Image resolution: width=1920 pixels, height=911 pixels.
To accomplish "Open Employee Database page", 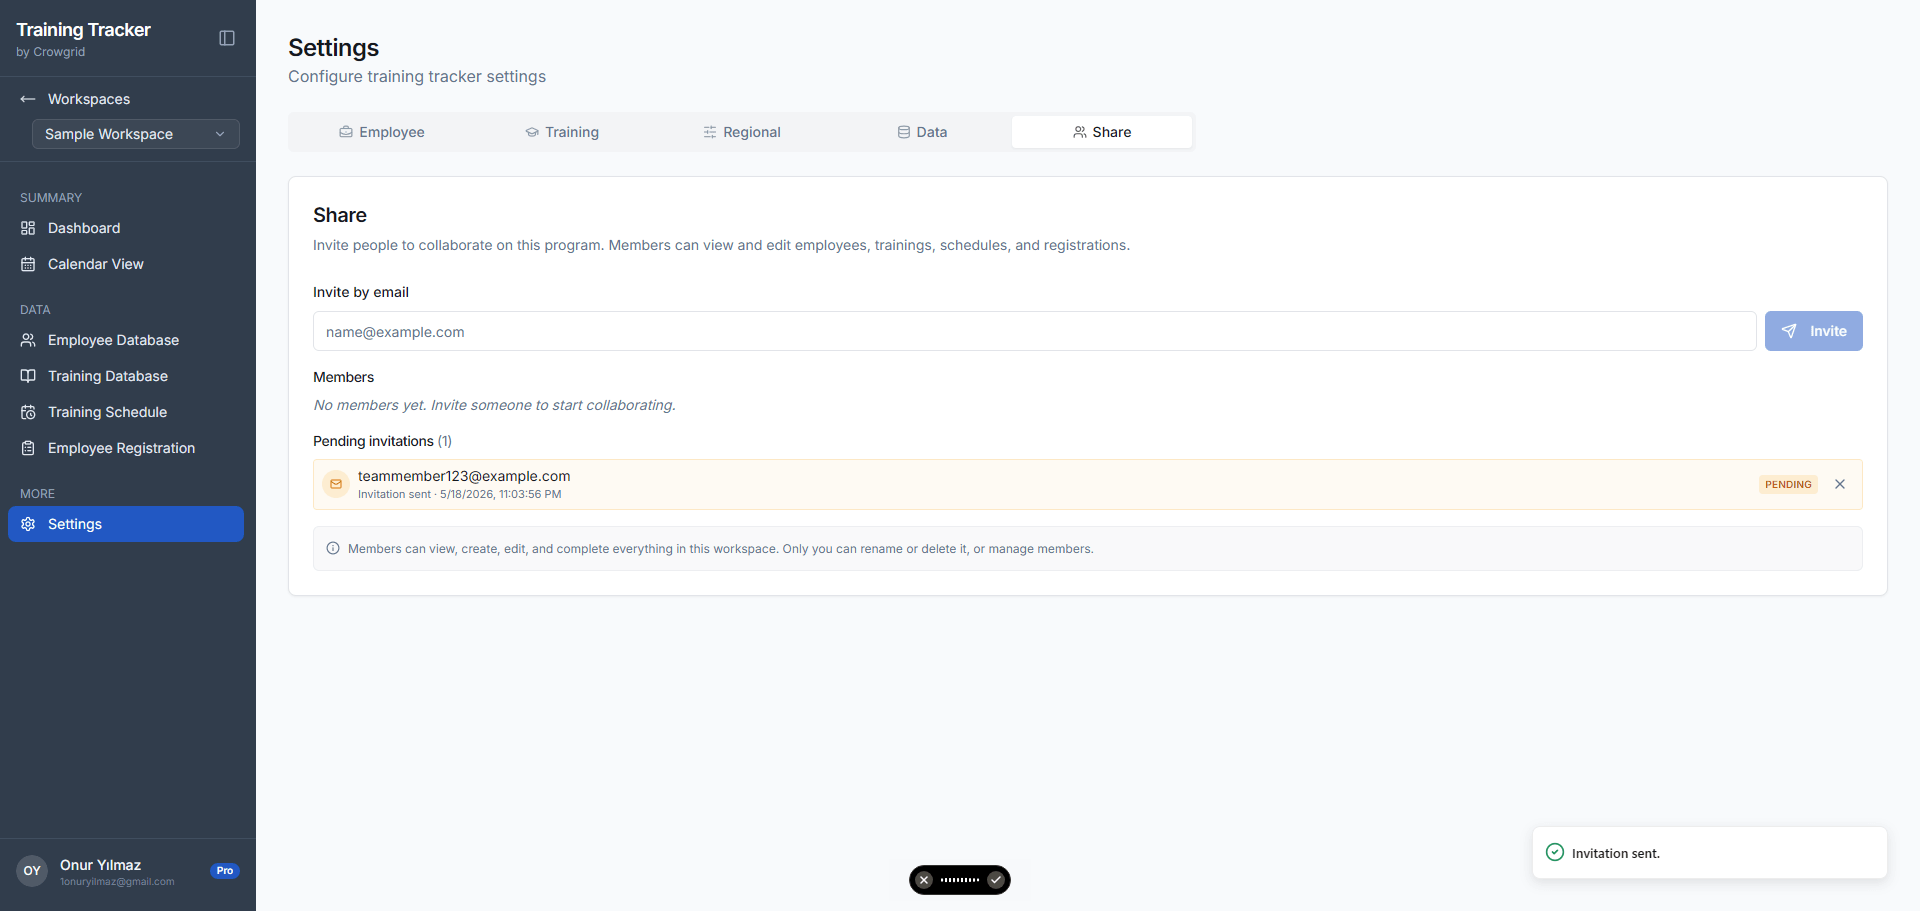I will (126, 340).
